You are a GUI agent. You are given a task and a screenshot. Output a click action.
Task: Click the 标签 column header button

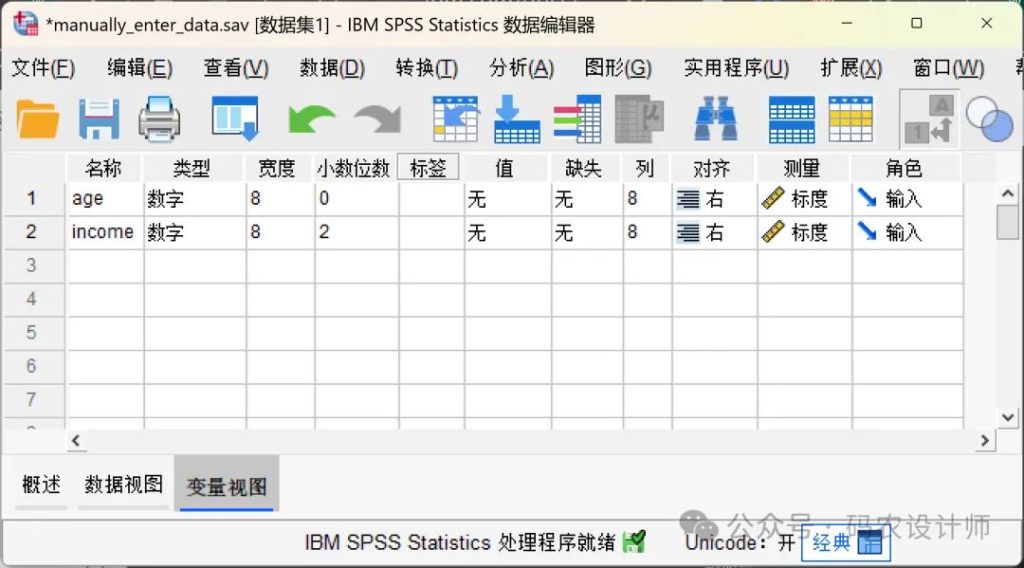[428, 168]
